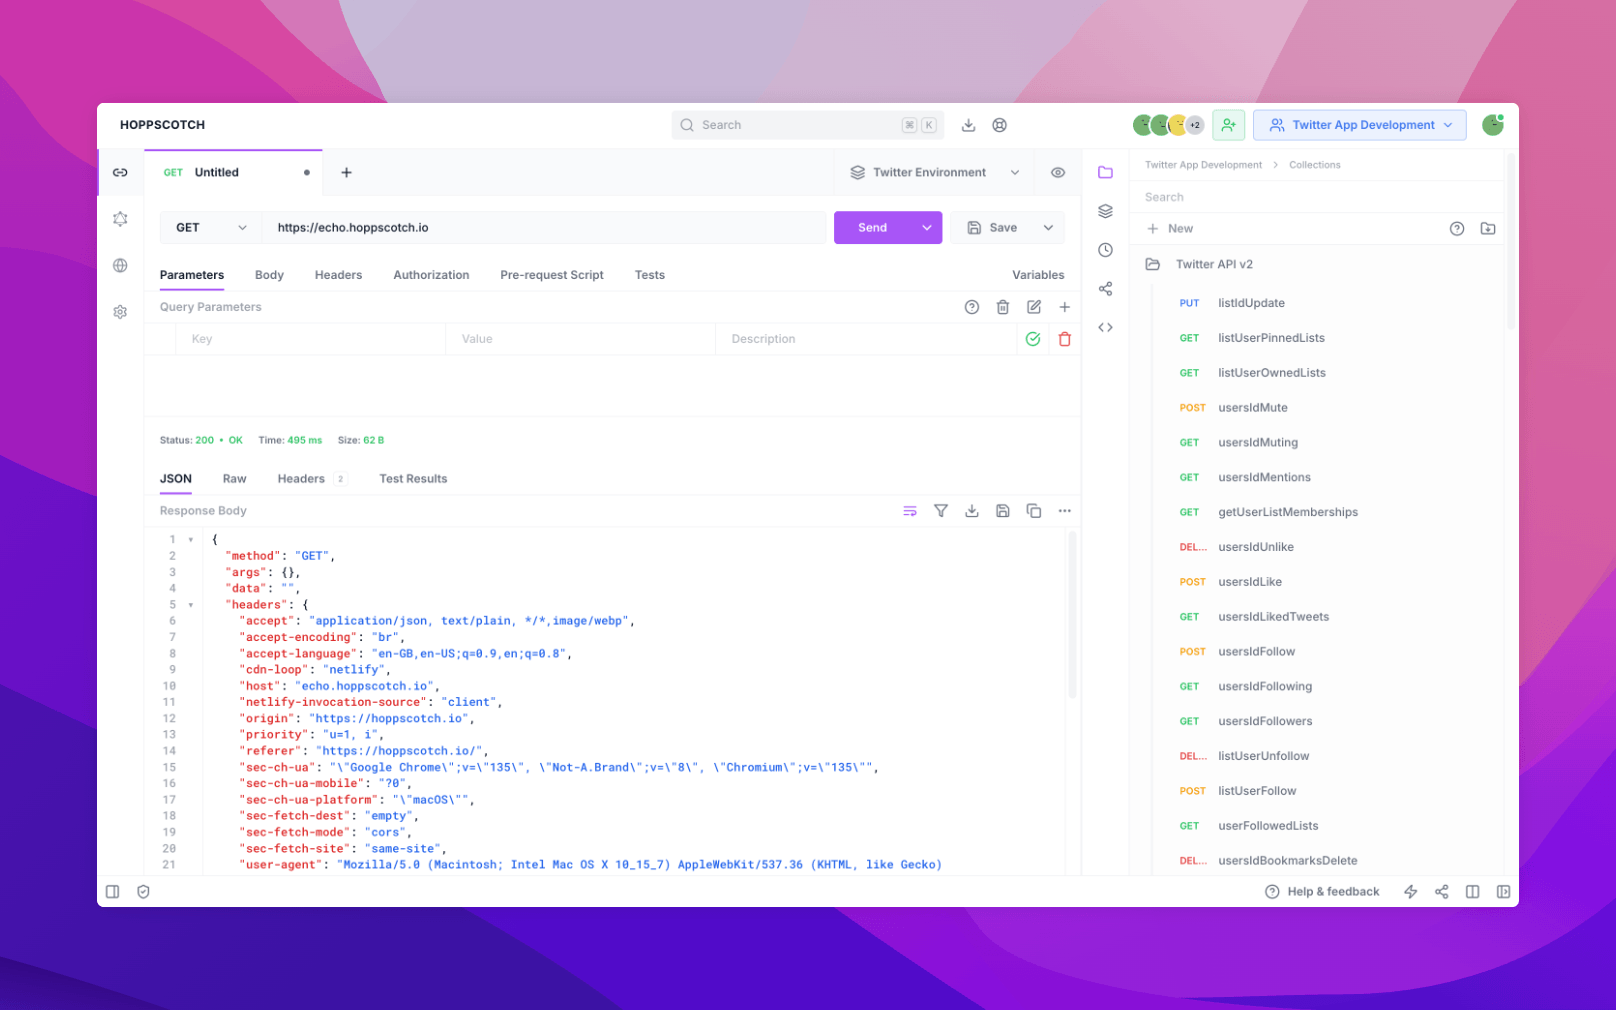
Task: Toggle right sidebar panel icon in the footer
Action: tap(1503, 892)
